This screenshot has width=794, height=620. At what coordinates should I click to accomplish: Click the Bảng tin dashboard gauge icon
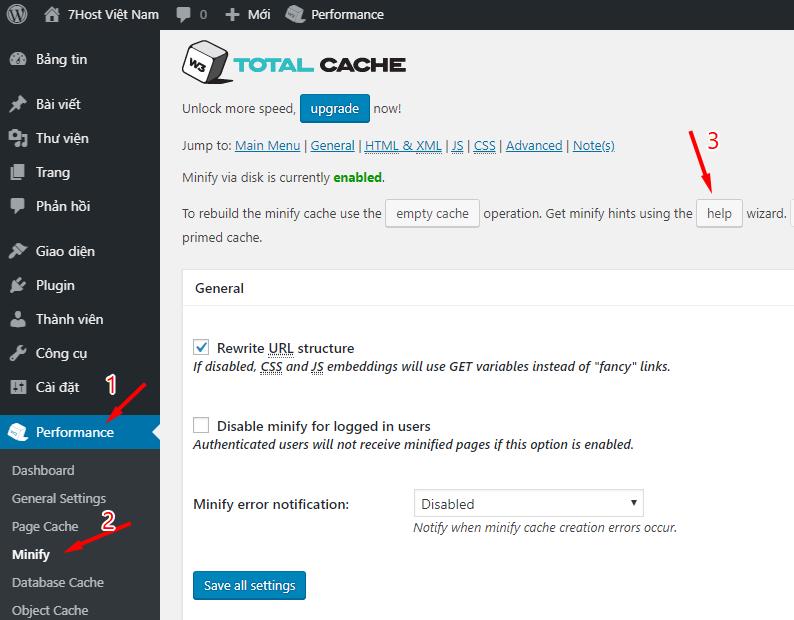(x=18, y=59)
